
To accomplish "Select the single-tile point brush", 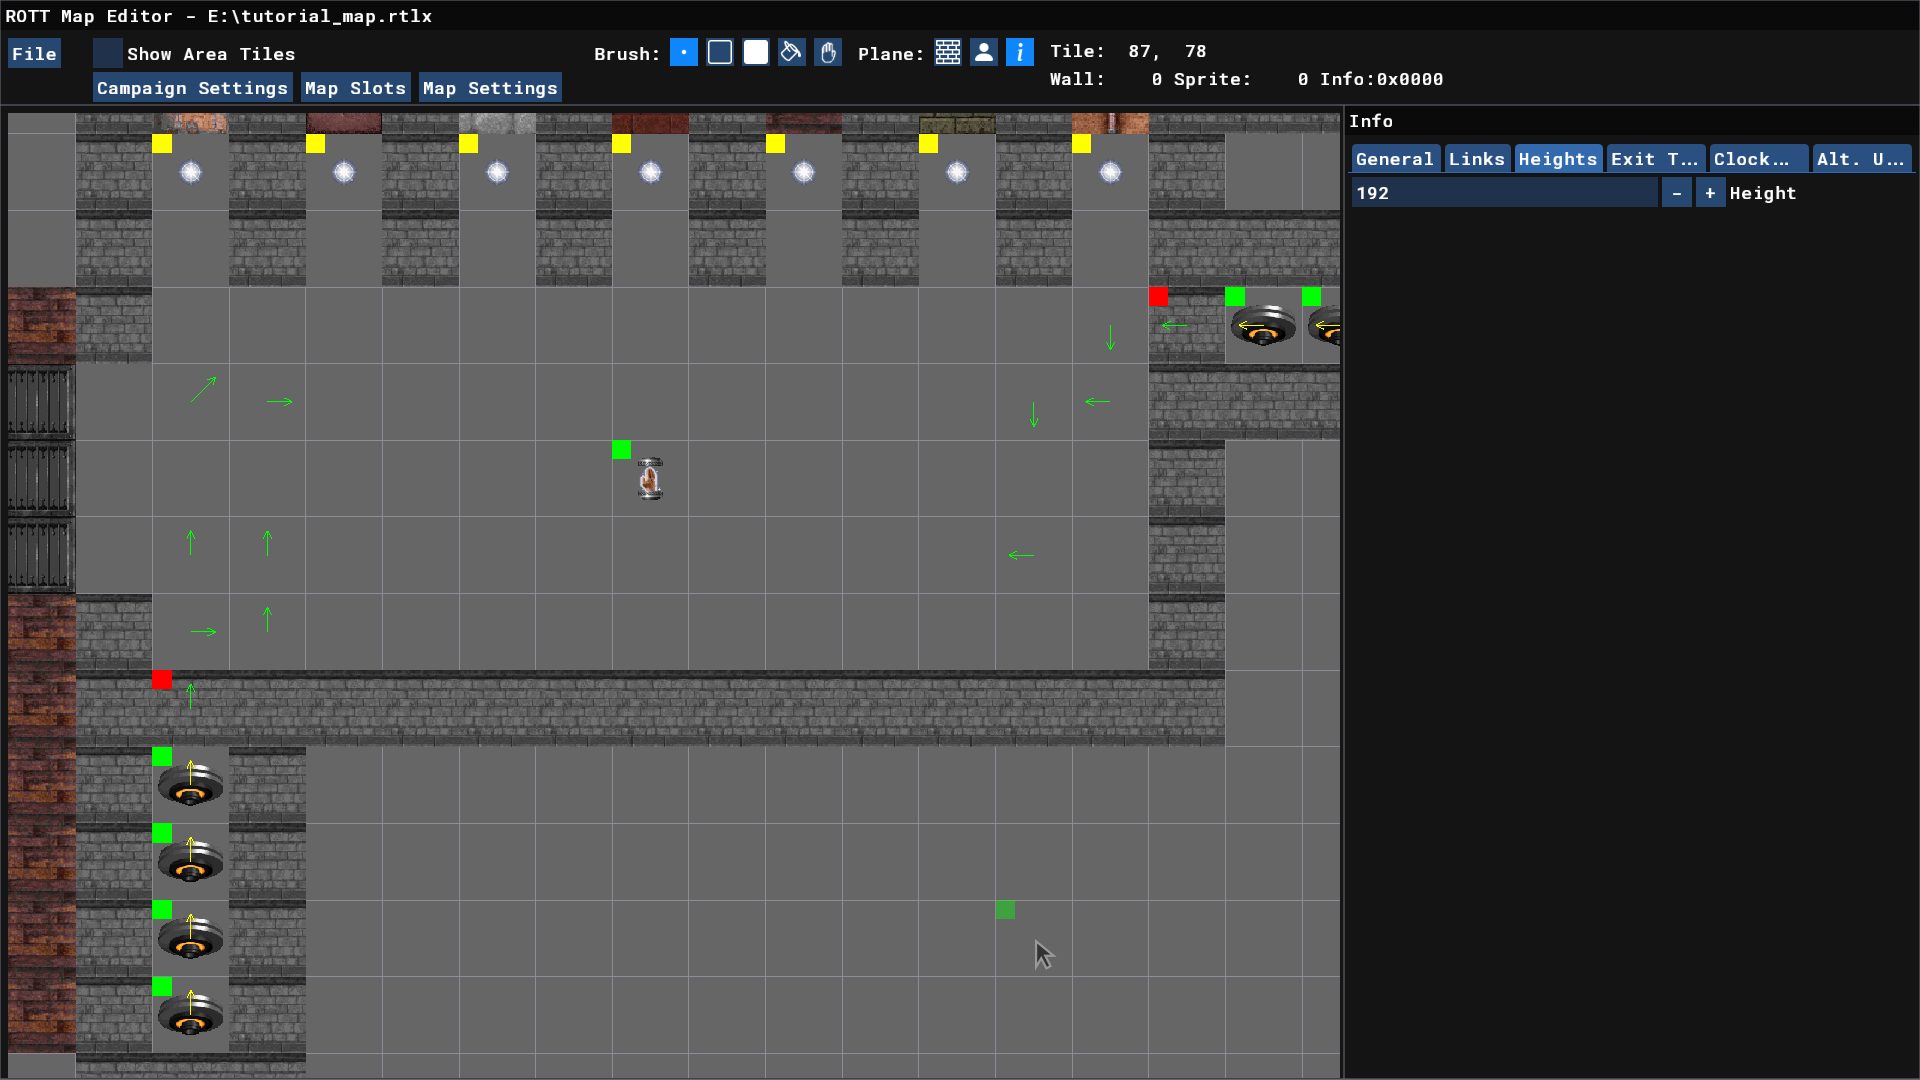I will pyautogui.click(x=684, y=53).
